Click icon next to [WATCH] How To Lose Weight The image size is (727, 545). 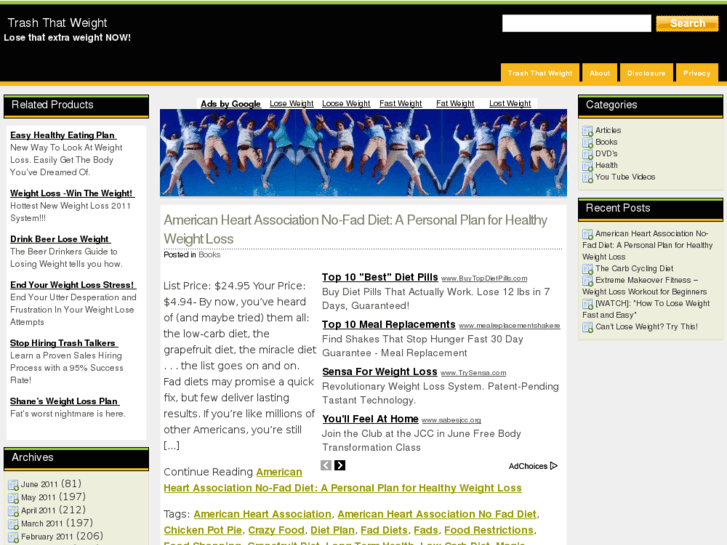point(587,304)
